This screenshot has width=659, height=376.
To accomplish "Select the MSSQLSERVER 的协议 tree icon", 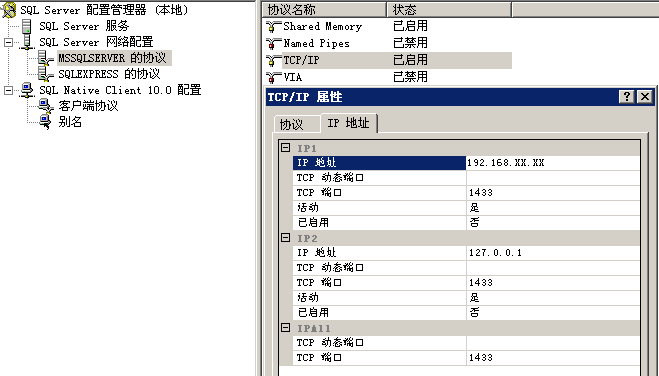I will (45, 58).
